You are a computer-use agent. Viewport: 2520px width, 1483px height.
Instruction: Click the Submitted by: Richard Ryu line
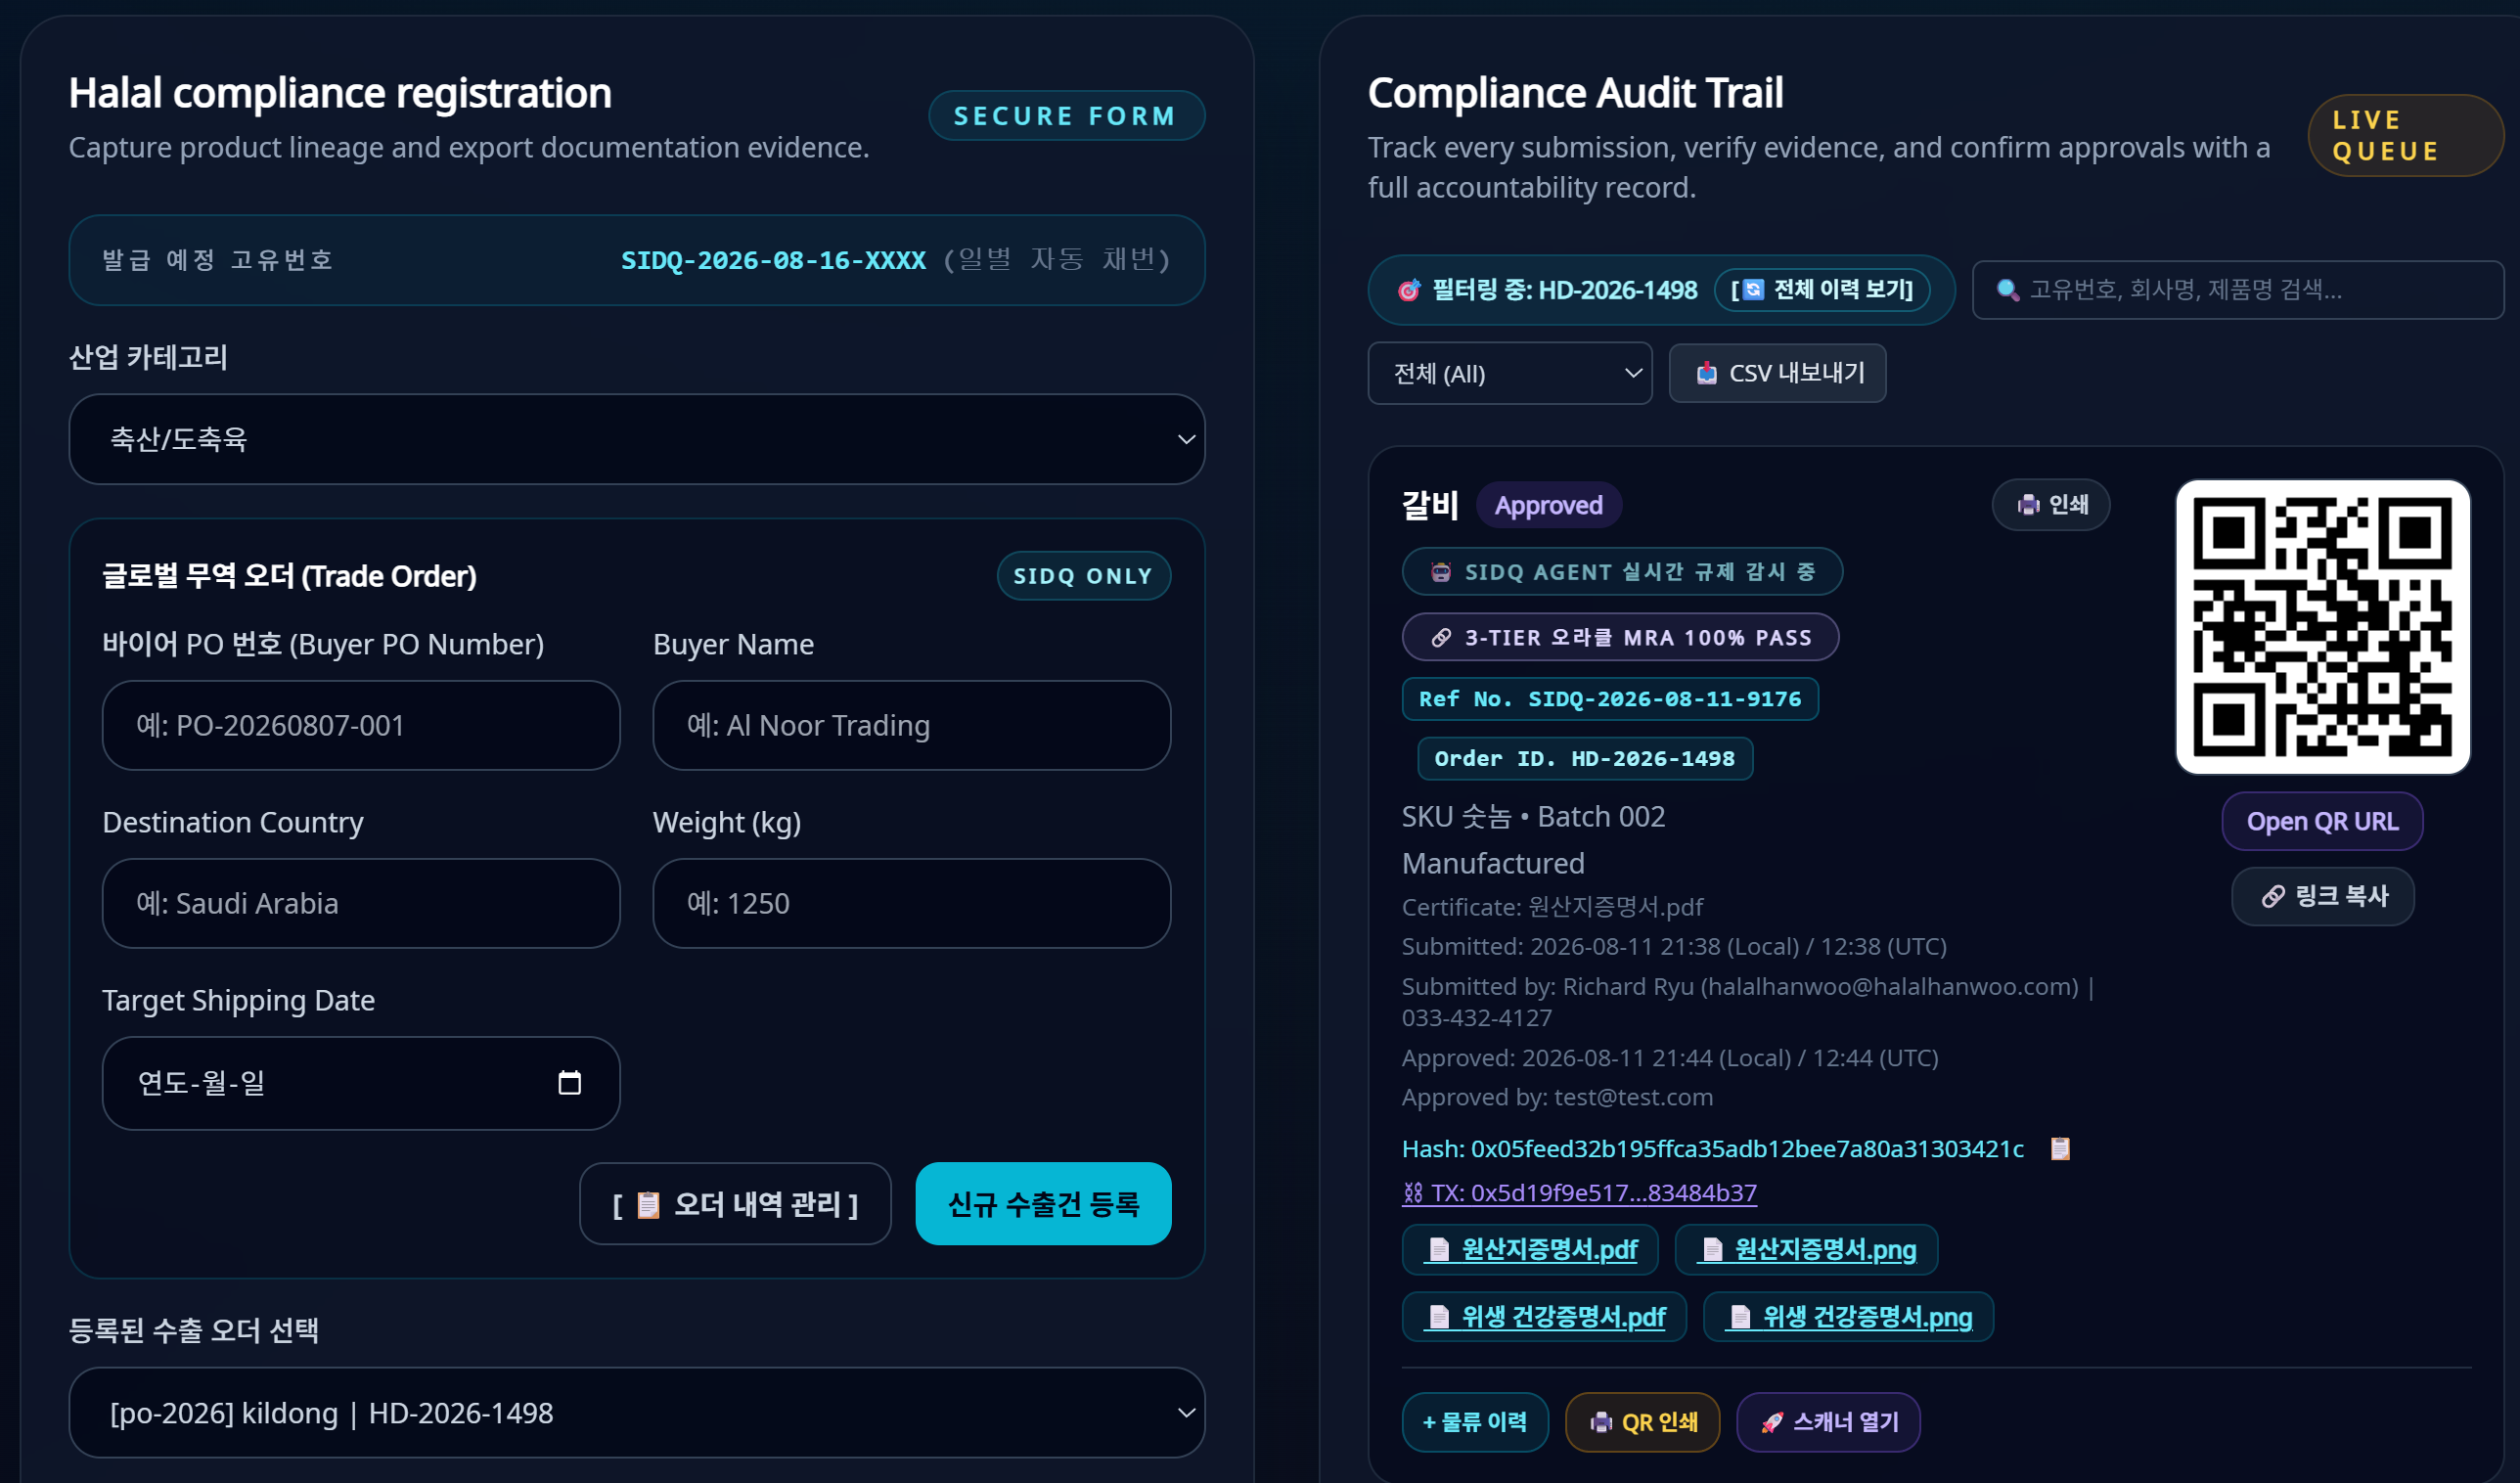click(x=1748, y=1001)
